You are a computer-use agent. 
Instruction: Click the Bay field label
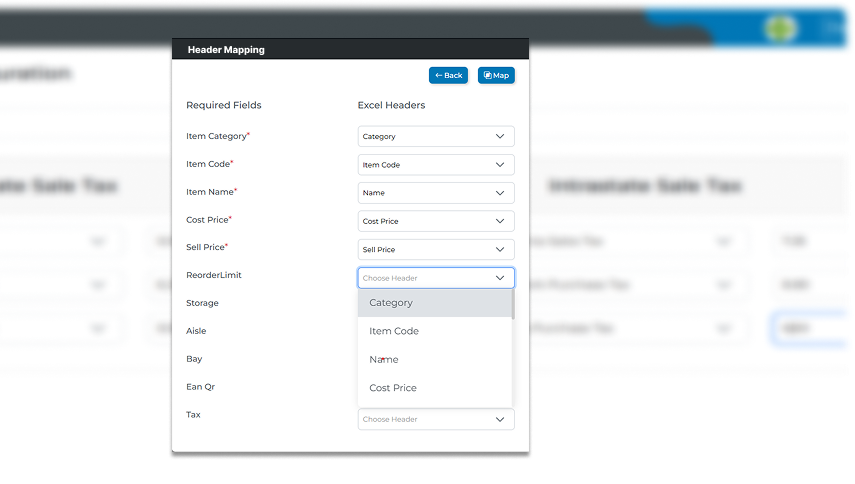coord(194,359)
